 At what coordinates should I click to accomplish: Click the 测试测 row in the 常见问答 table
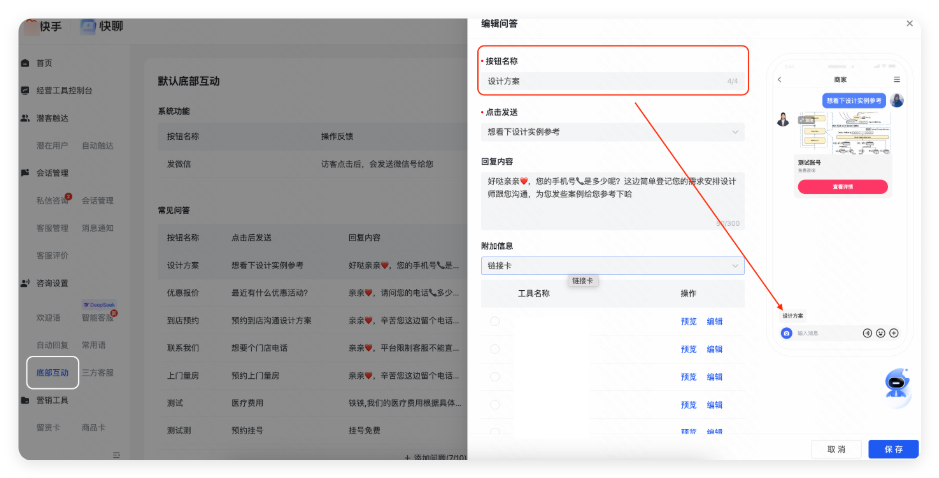[313, 430]
